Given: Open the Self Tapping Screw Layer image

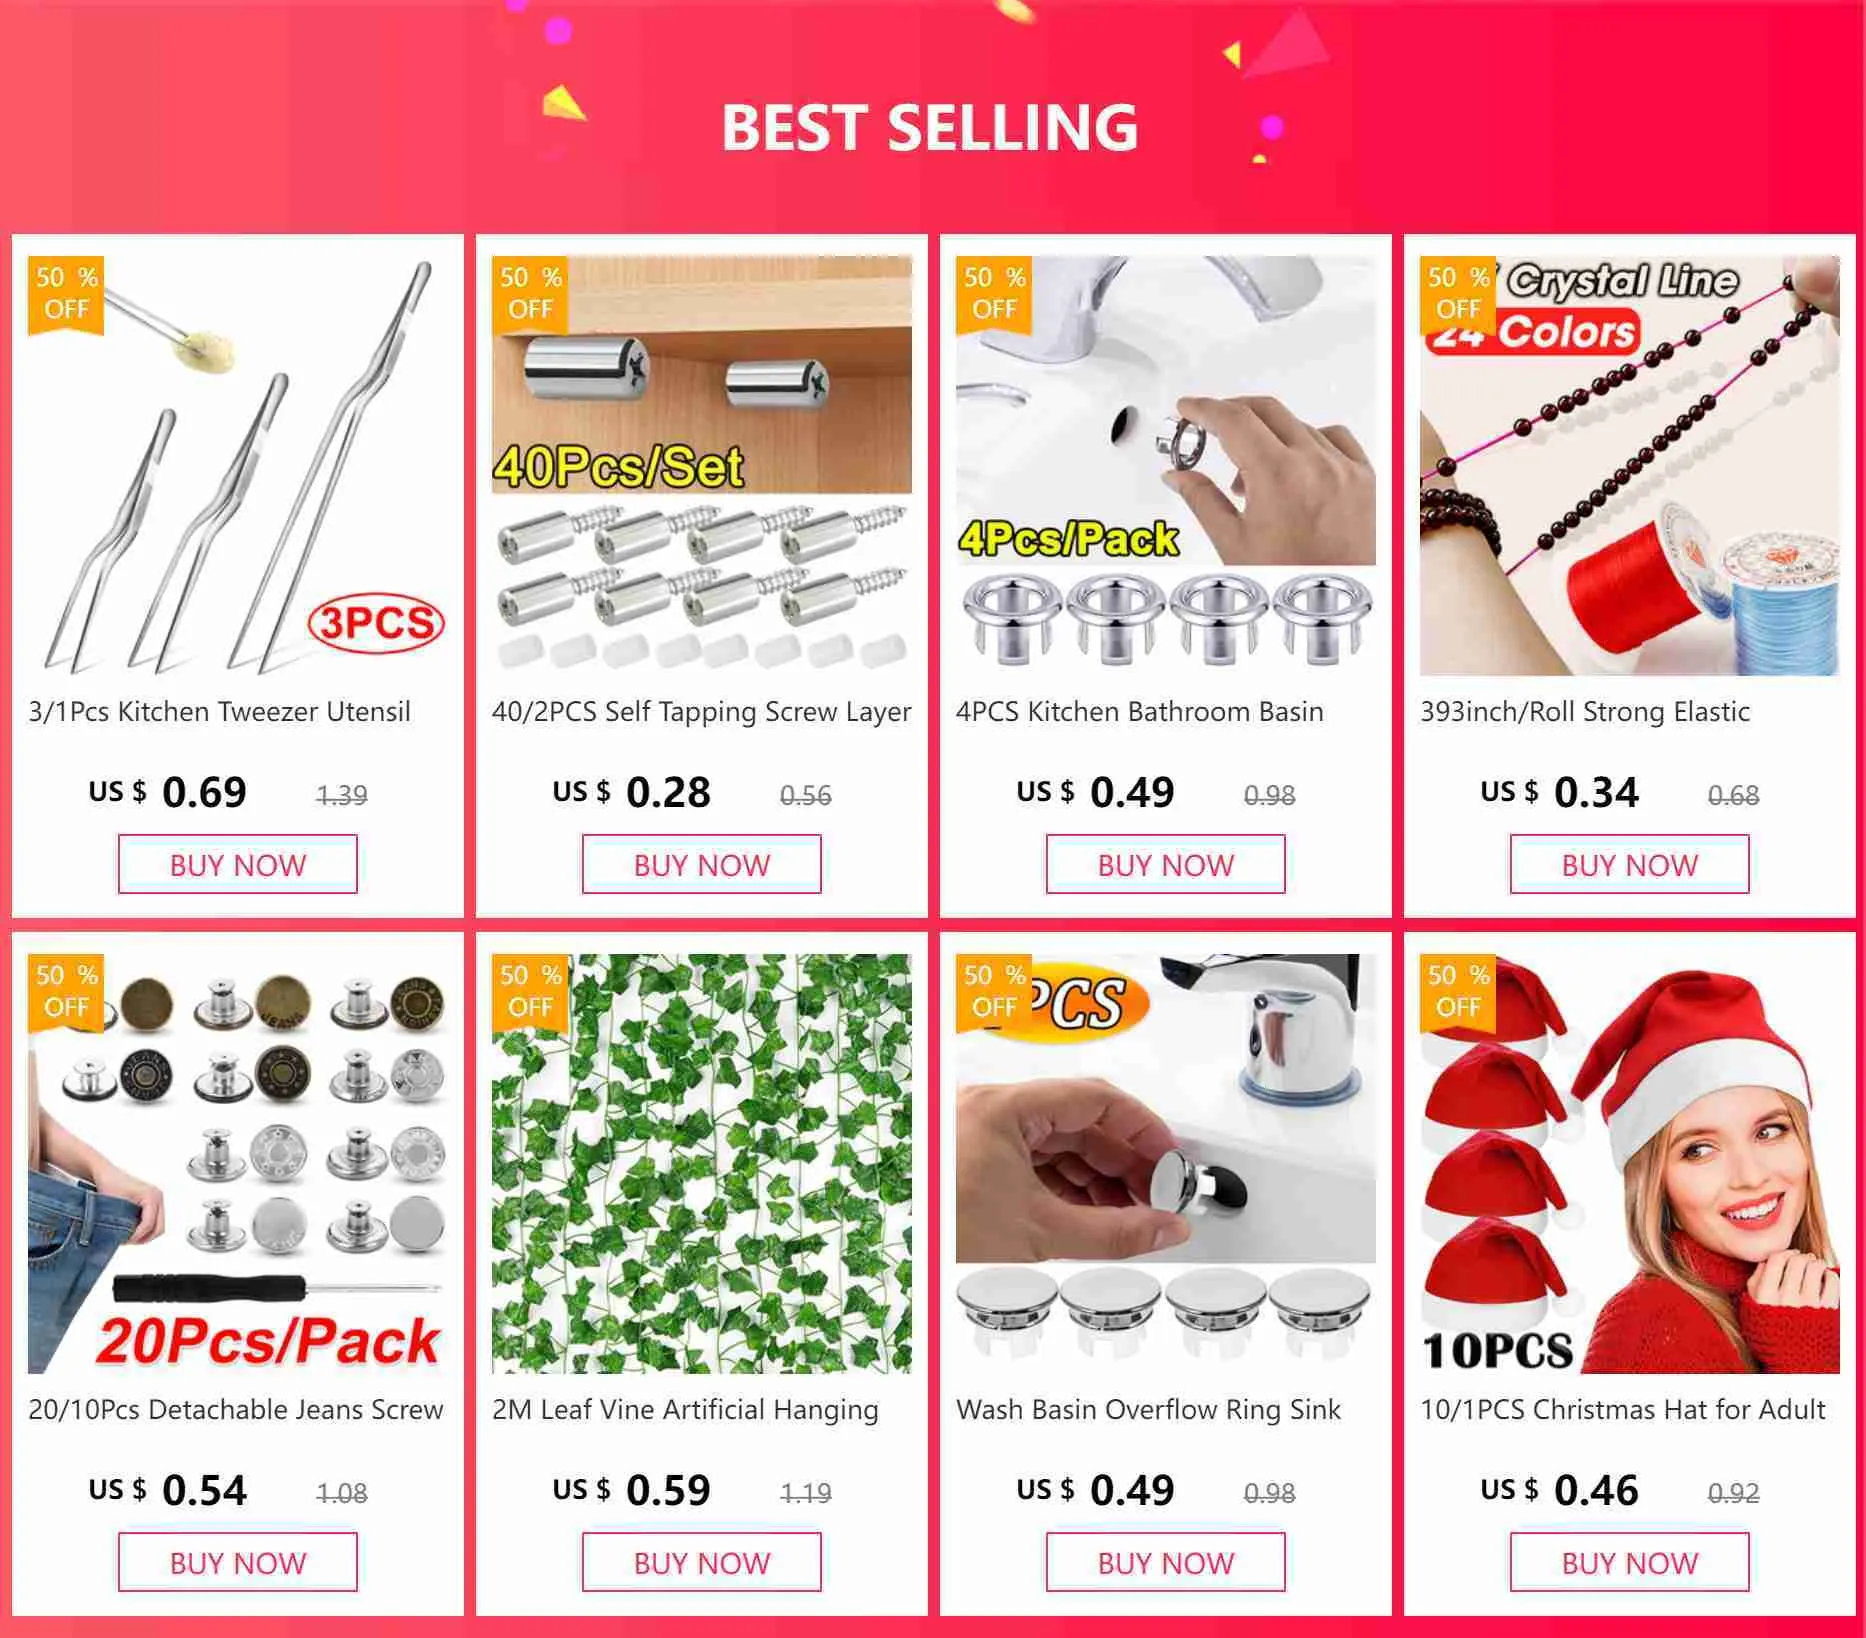Looking at the screenshot, I should [x=702, y=466].
